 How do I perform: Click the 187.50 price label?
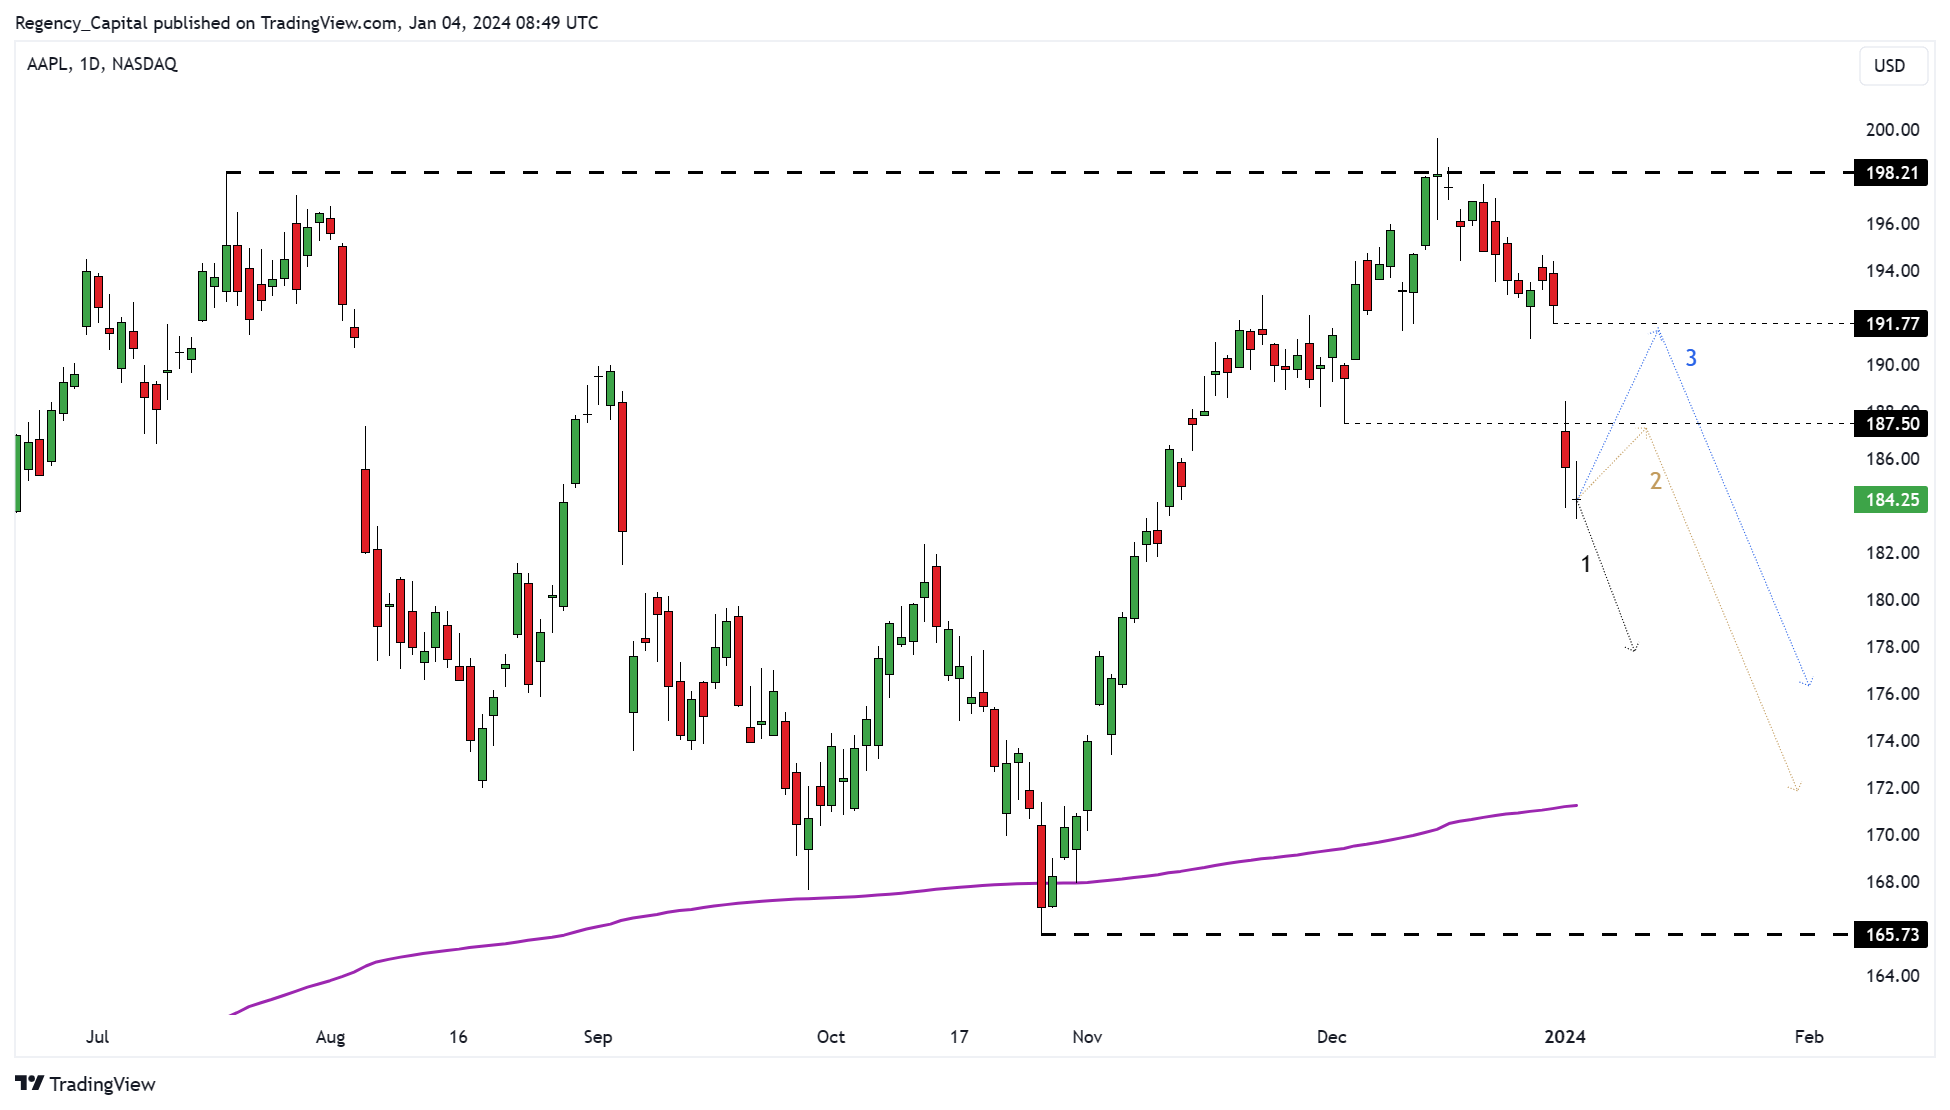pos(1892,424)
